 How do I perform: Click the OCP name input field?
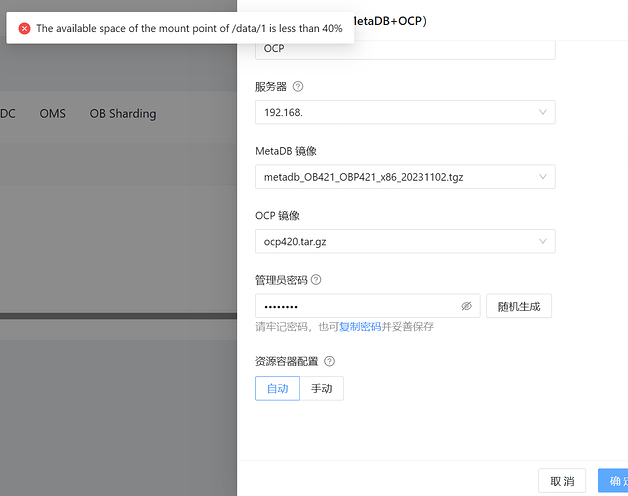tap(405, 50)
